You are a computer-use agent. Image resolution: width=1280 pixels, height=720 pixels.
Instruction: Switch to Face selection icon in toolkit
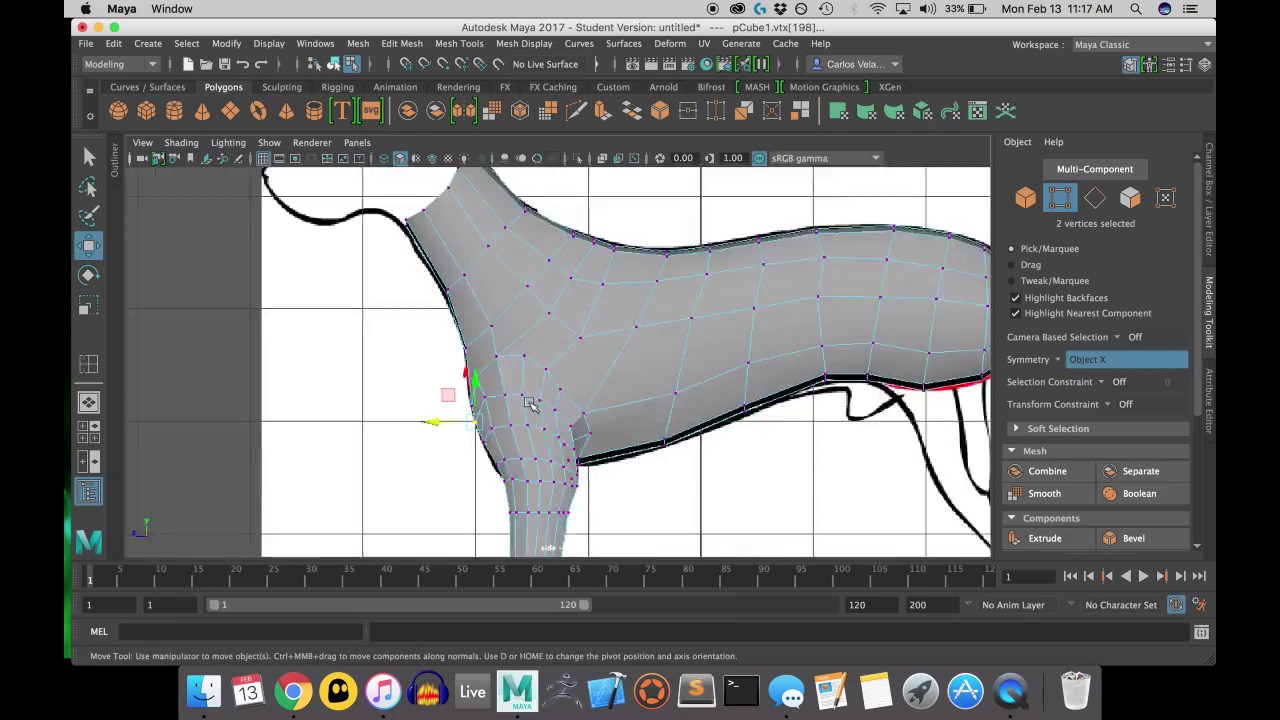(1130, 198)
